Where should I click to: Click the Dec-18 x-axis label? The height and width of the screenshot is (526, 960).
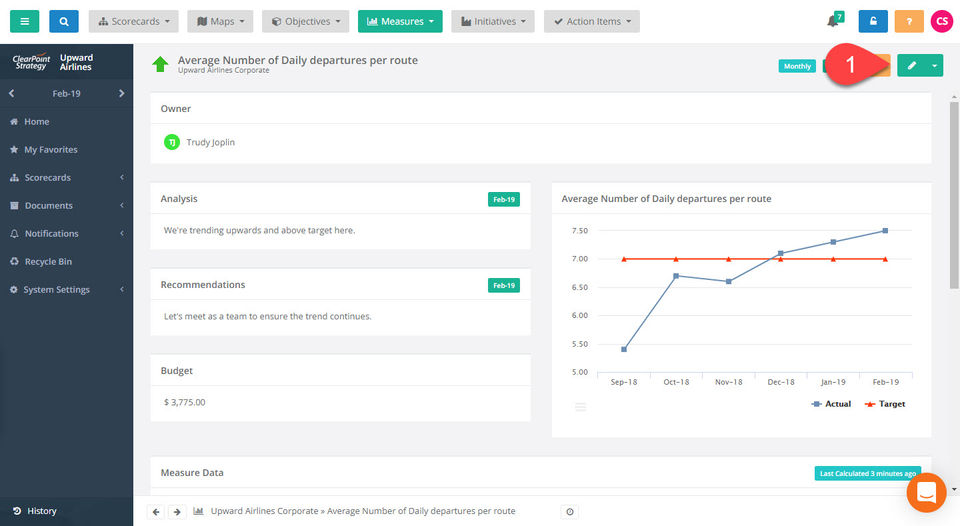click(x=781, y=382)
